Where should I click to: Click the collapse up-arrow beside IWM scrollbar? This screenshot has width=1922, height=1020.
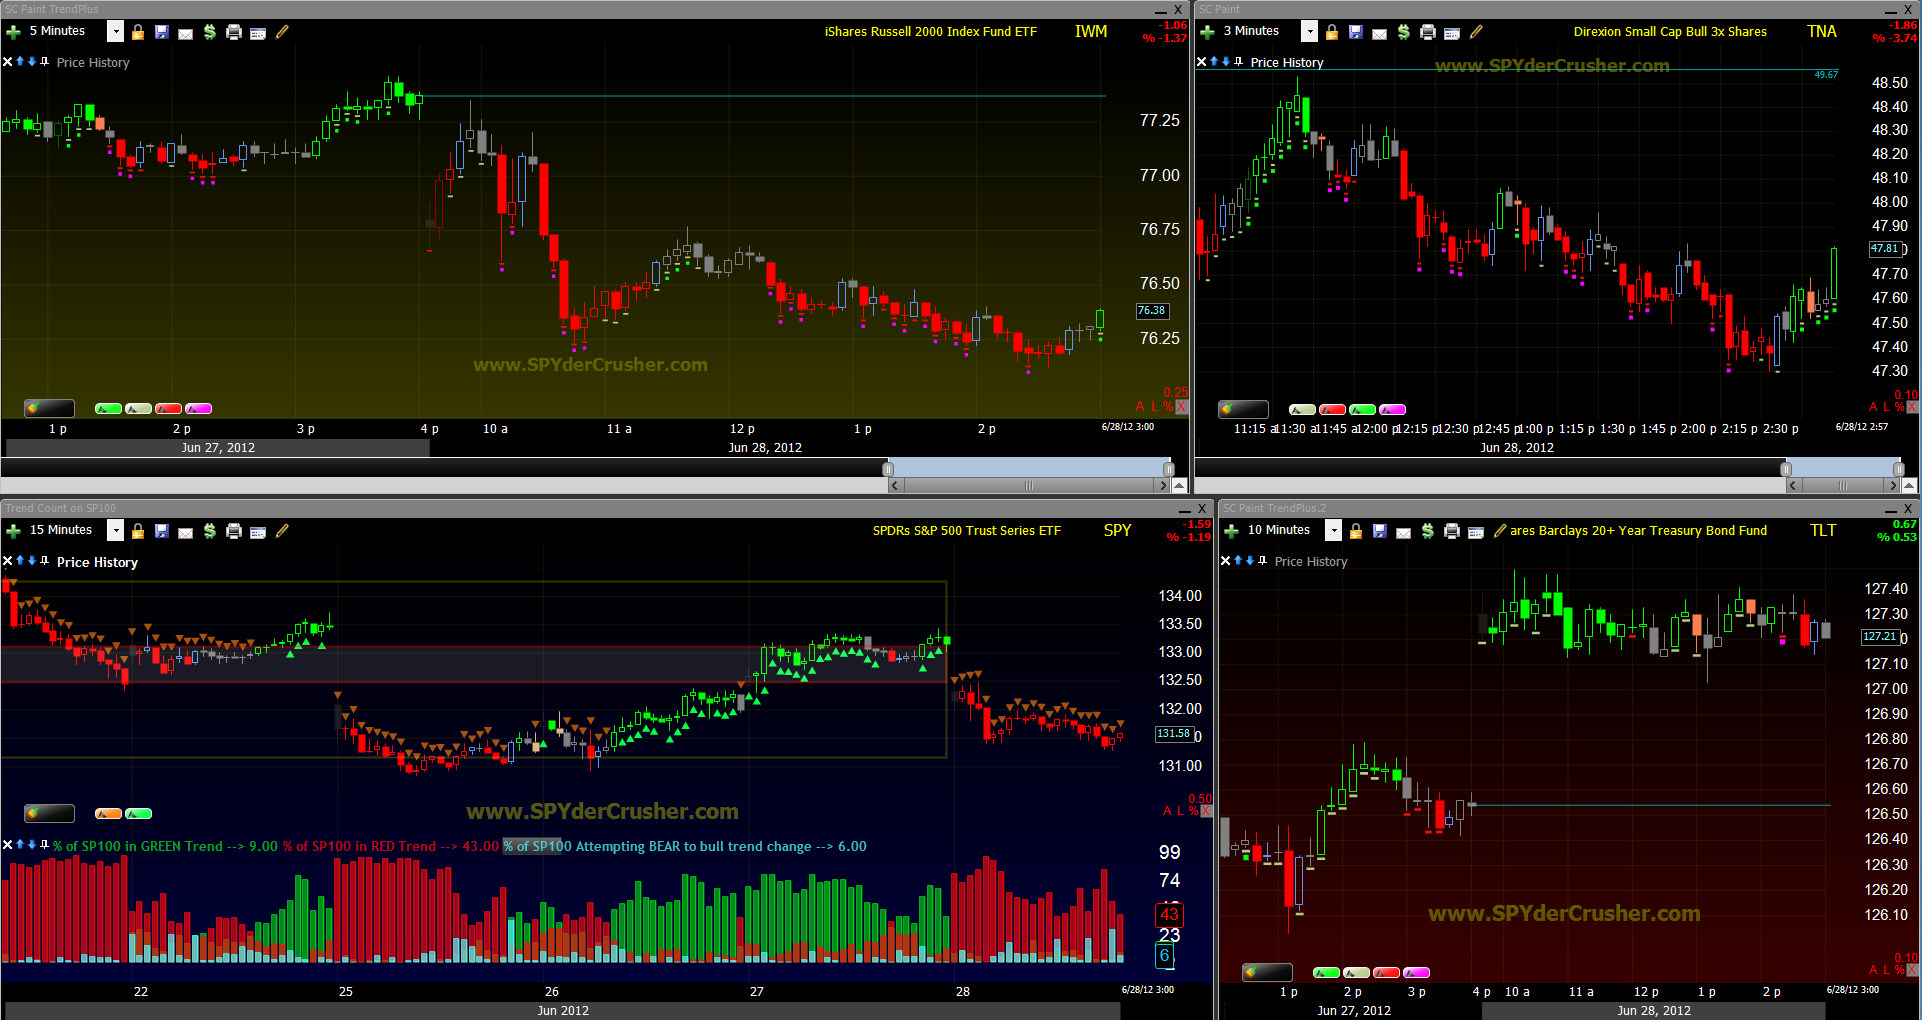coord(1180,485)
